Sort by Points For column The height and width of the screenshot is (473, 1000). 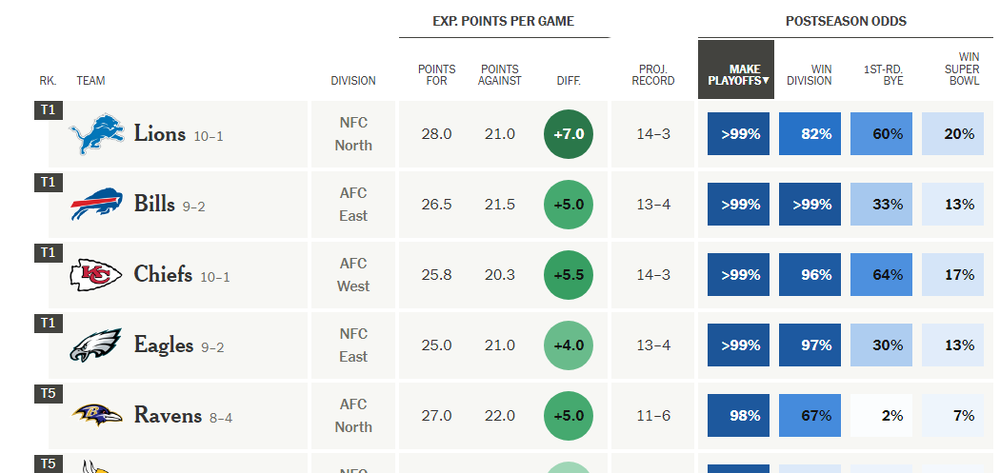[436, 75]
